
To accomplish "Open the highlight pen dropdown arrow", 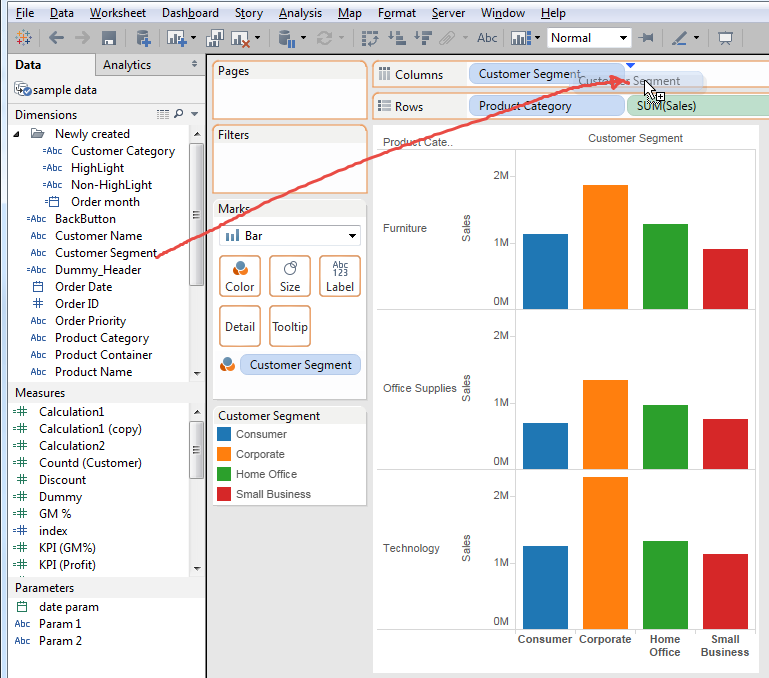I will pyautogui.click(x=696, y=38).
